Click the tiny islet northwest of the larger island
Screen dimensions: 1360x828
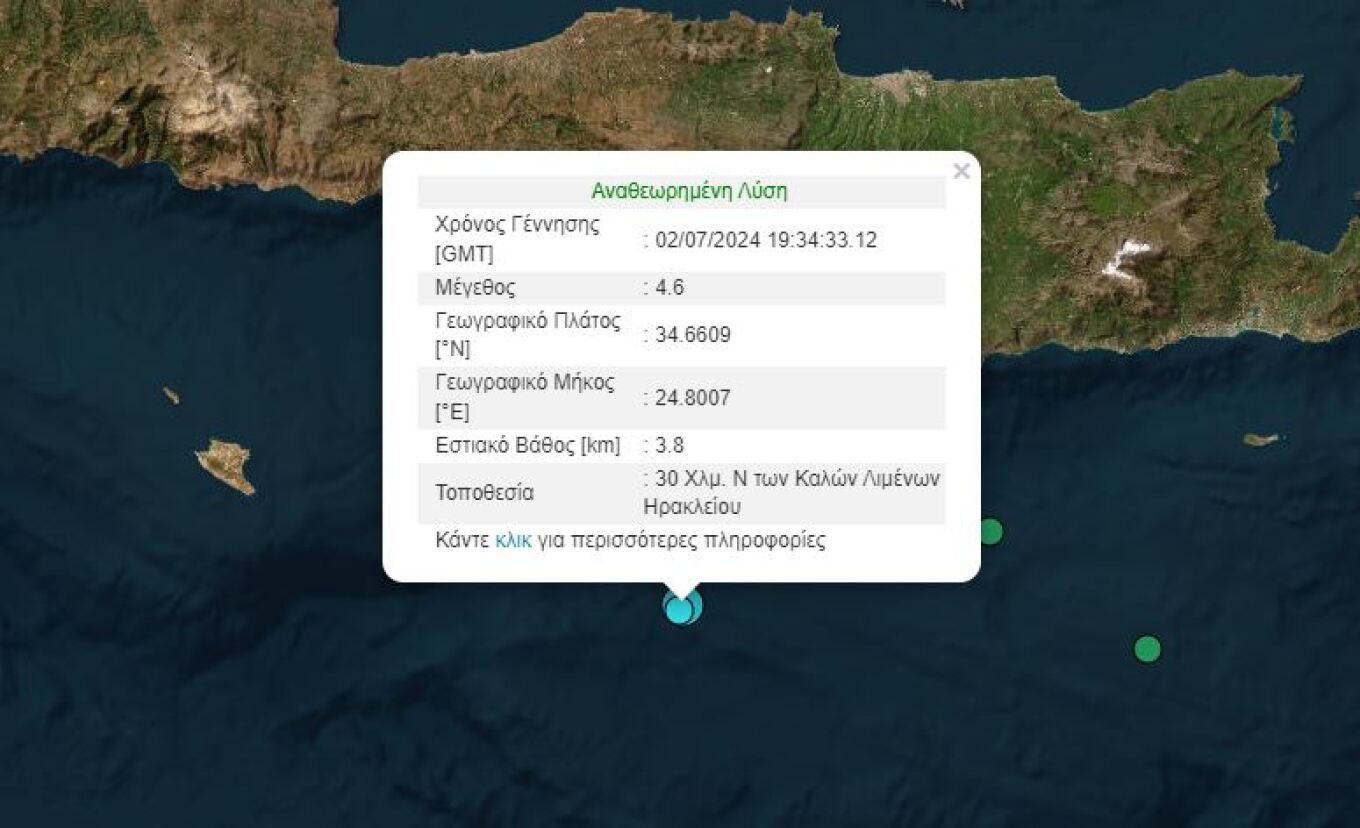pos(171,396)
